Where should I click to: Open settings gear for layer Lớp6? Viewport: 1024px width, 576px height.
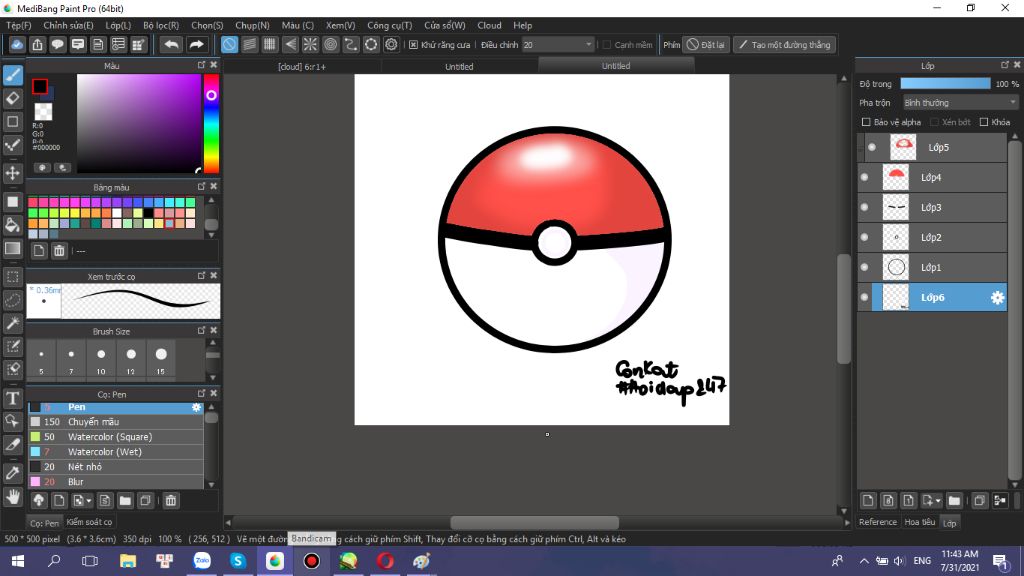(x=997, y=298)
